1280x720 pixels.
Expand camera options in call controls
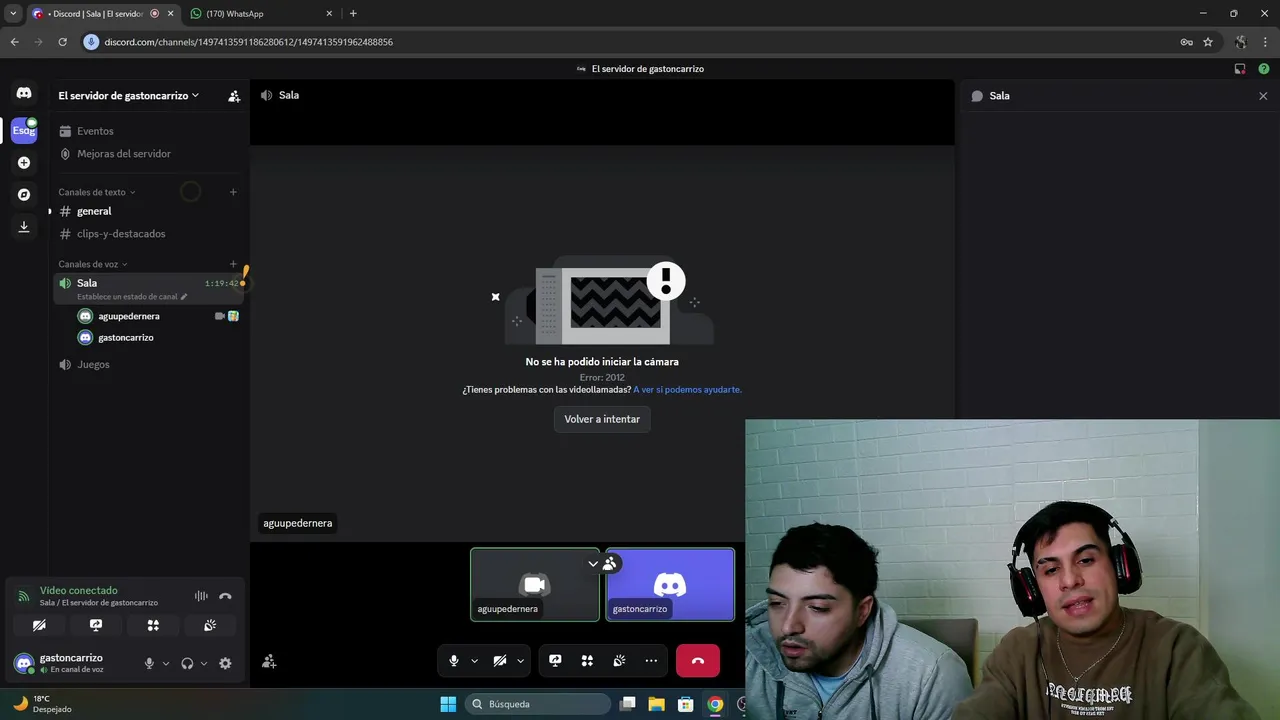(x=520, y=661)
